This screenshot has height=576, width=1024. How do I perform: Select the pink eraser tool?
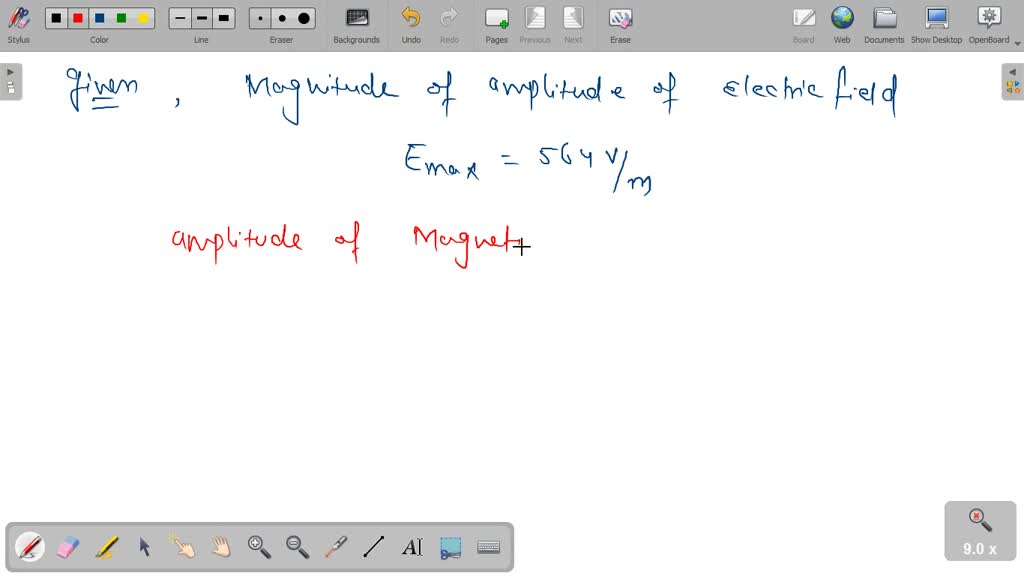click(x=68, y=547)
